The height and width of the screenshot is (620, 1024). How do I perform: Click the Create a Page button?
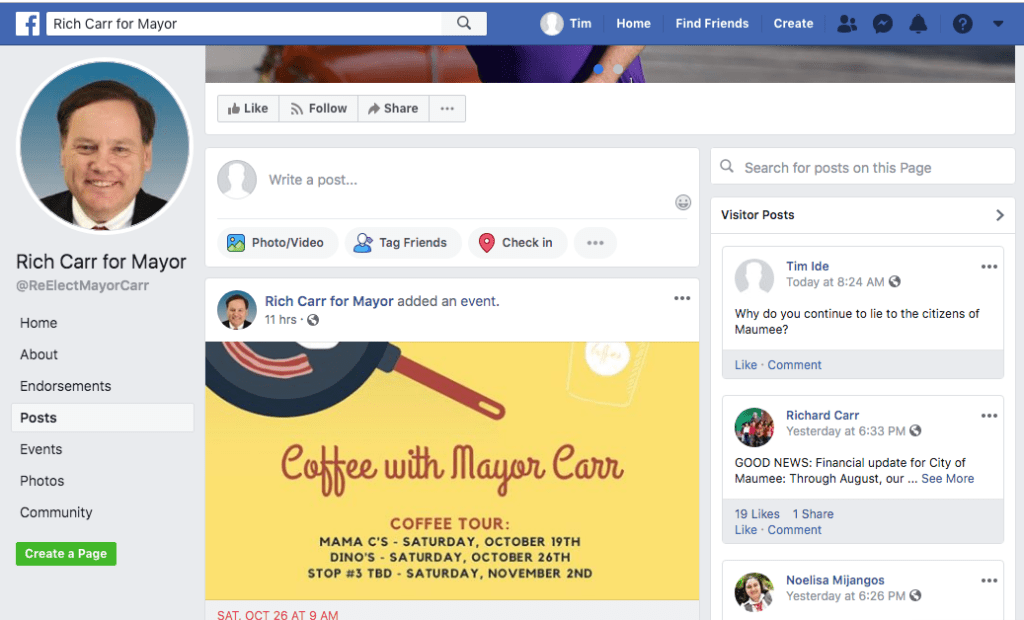pos(66,554)
